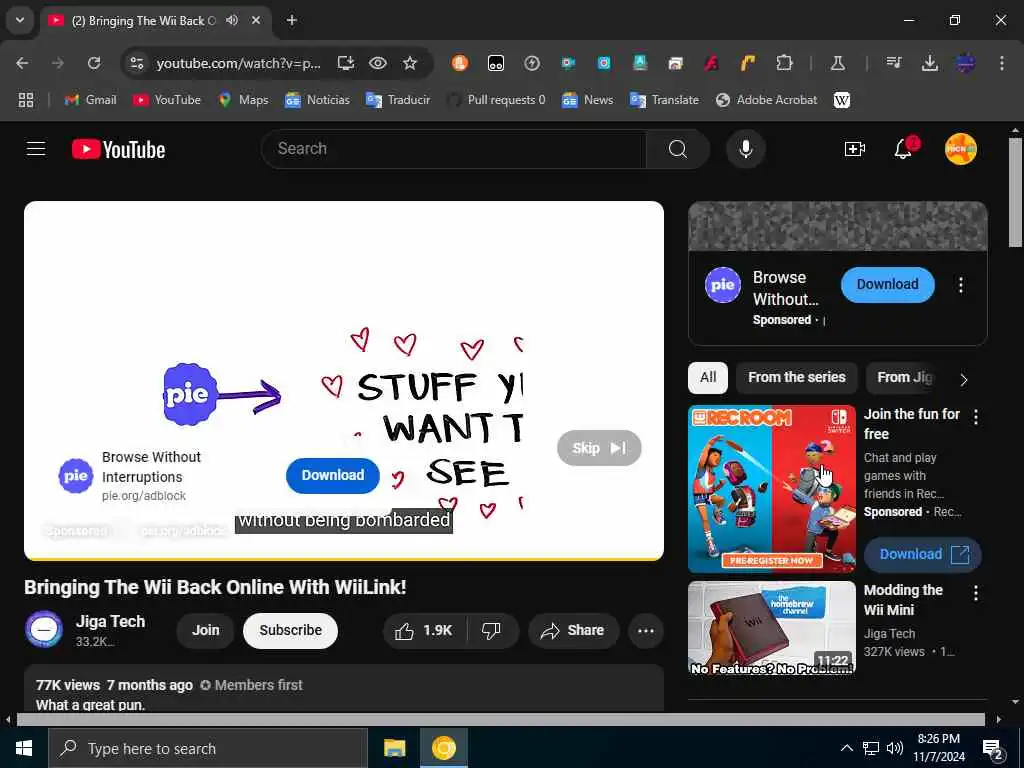Click the YouTube search field
The image size is (1024, 768).
click(453, 149)
